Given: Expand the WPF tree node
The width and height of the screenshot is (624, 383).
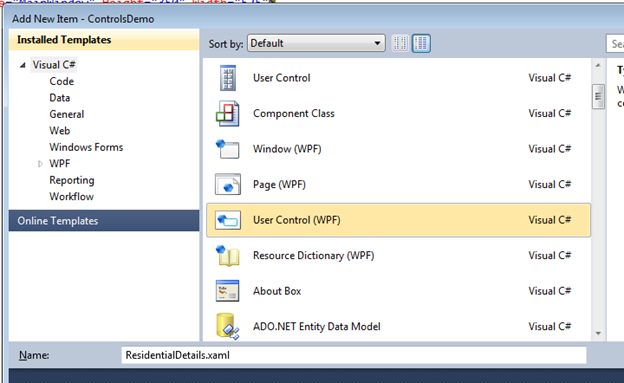Looking at the screenshot, I should tap(40, 164).
